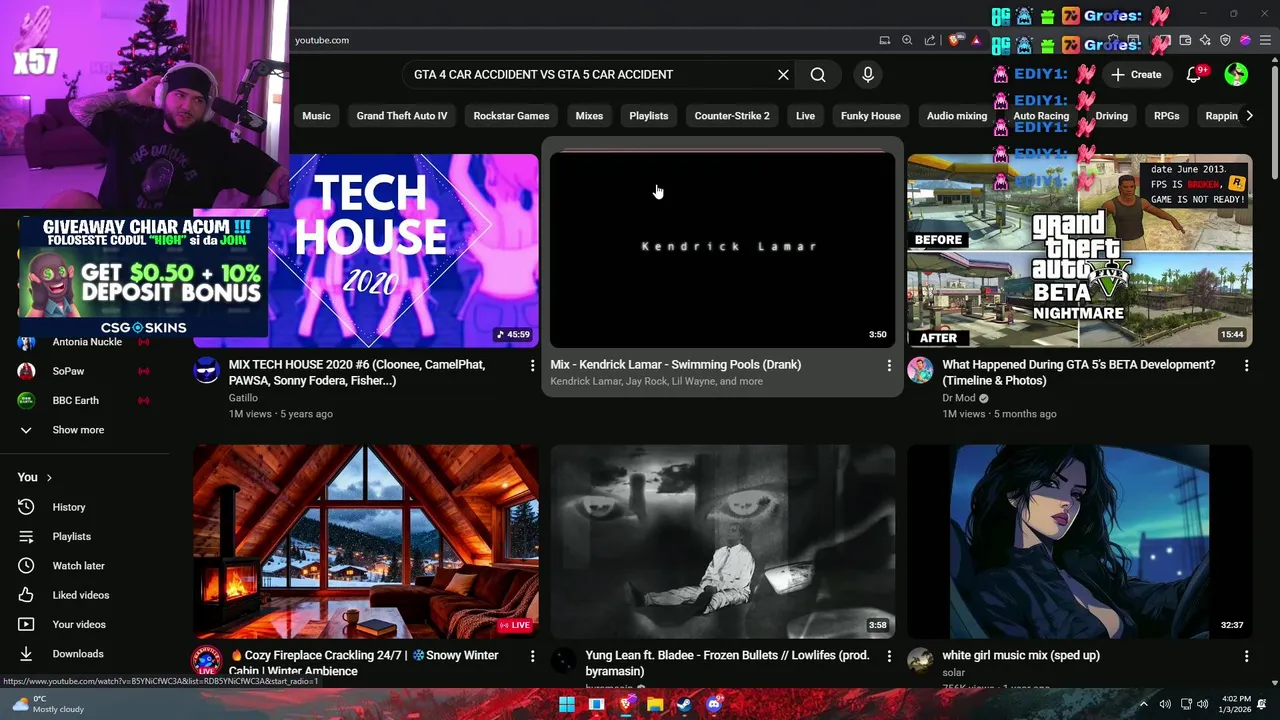Select the Music filter chip
1280x720 pixels.
click(x=316, y=116)
